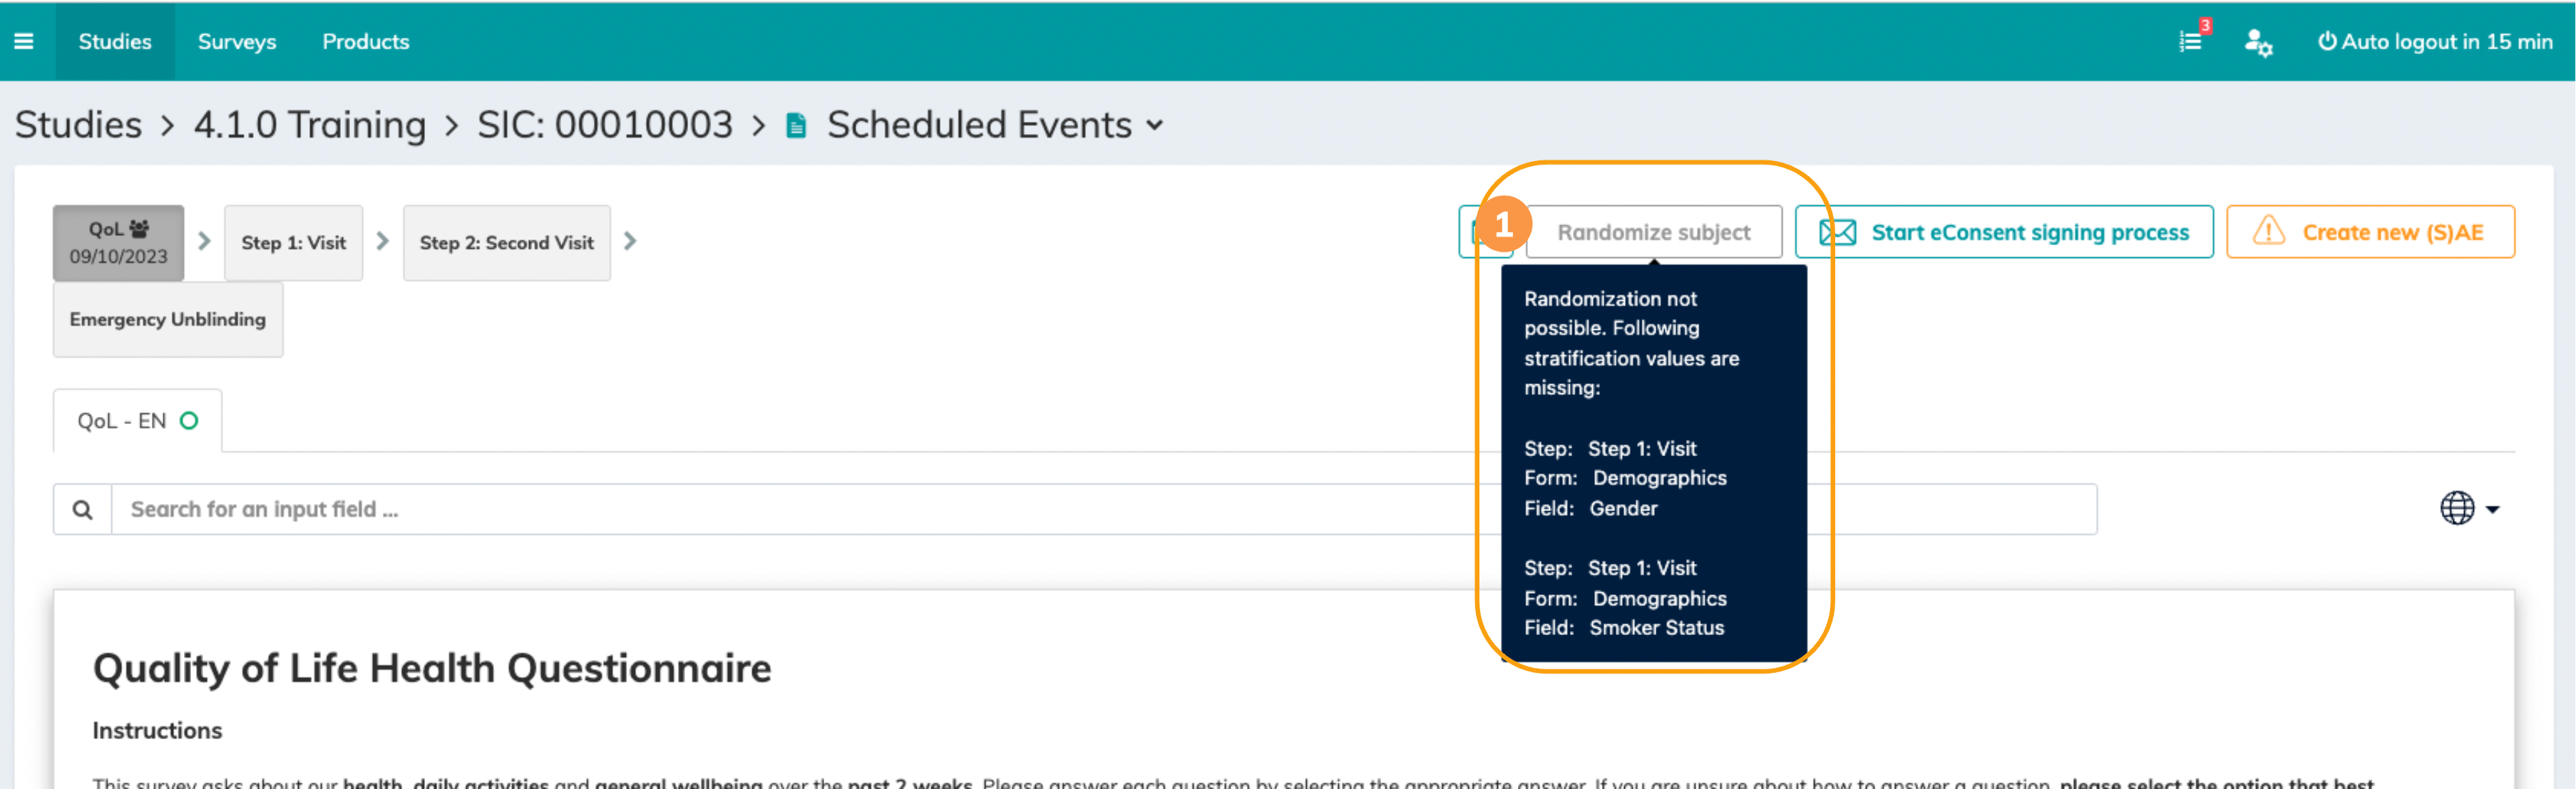Click the globe language icon
The image size is (2576, 789).
2456,508
